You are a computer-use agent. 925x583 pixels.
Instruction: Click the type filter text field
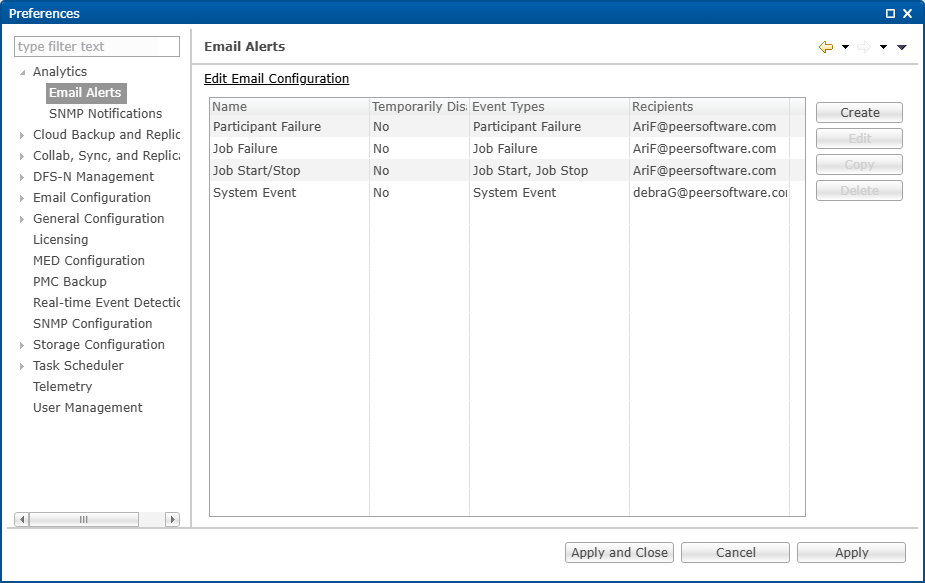pos(97,47)
